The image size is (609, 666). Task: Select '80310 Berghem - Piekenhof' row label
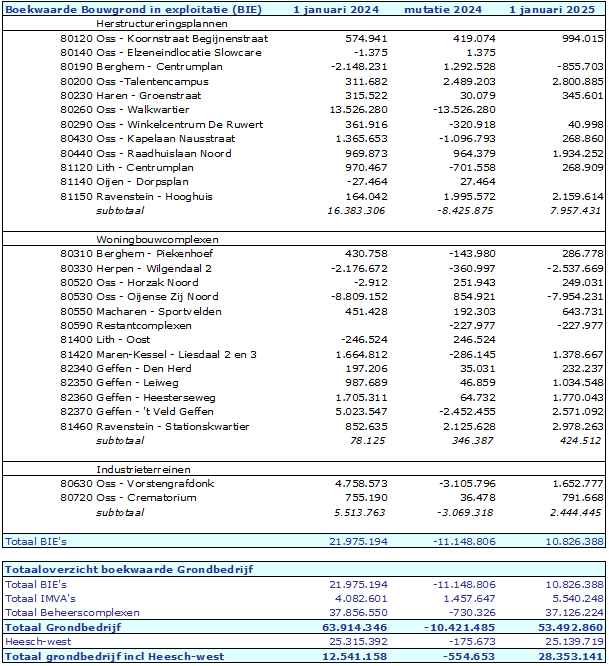(136, 254)
